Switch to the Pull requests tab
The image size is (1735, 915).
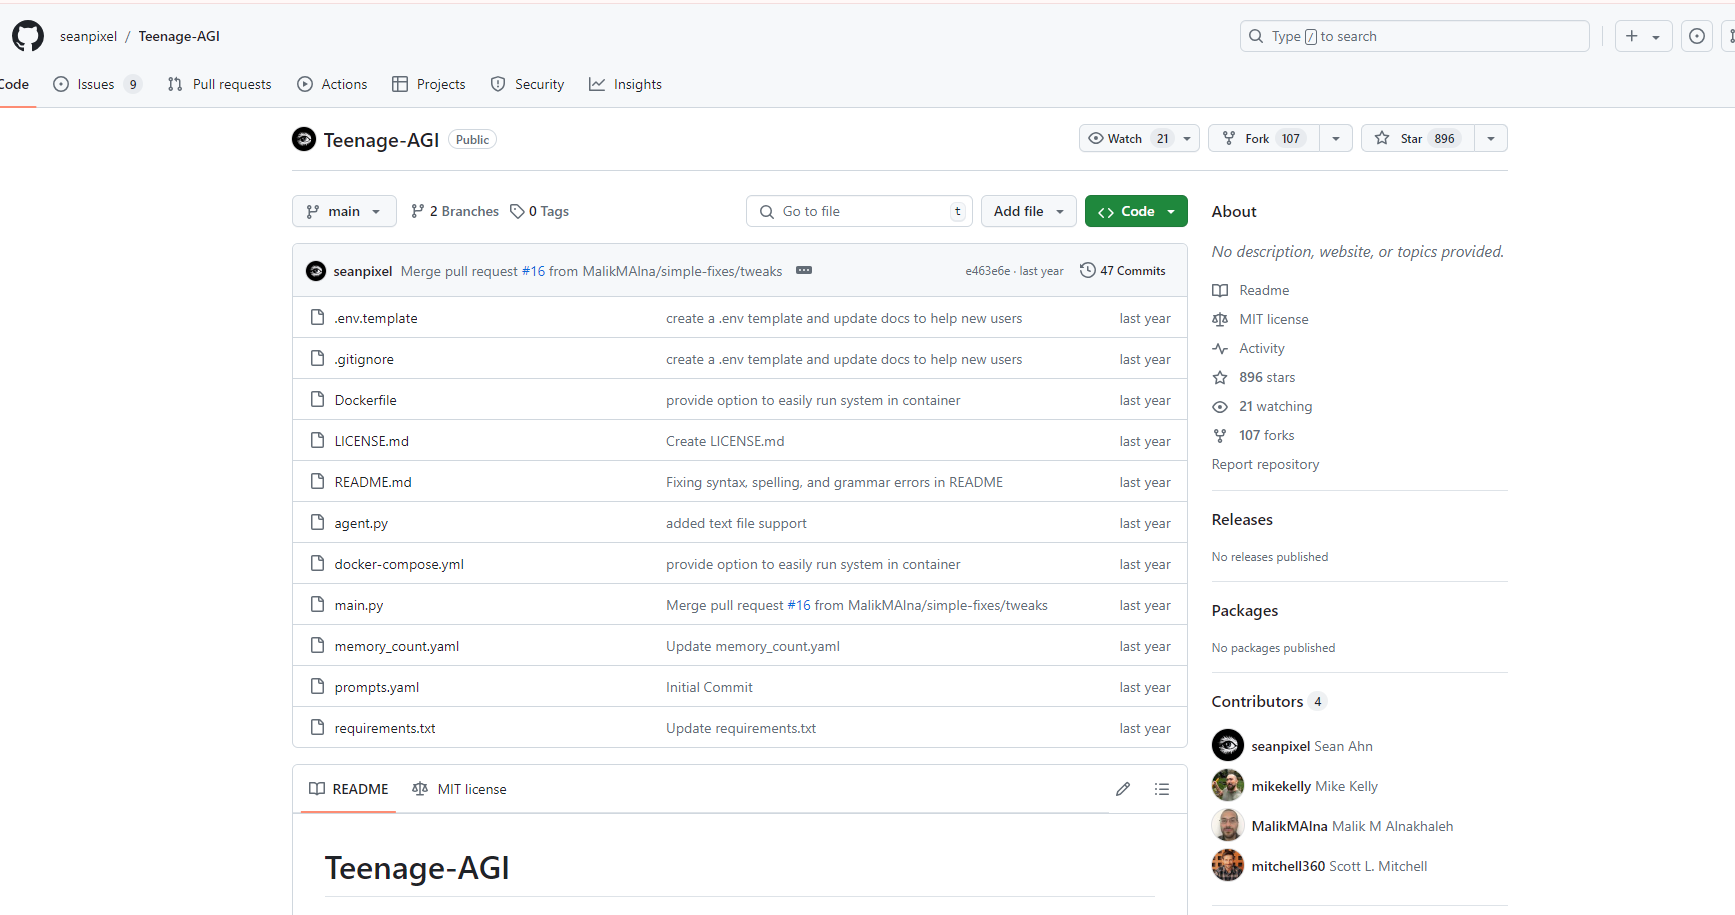[220, 84]
